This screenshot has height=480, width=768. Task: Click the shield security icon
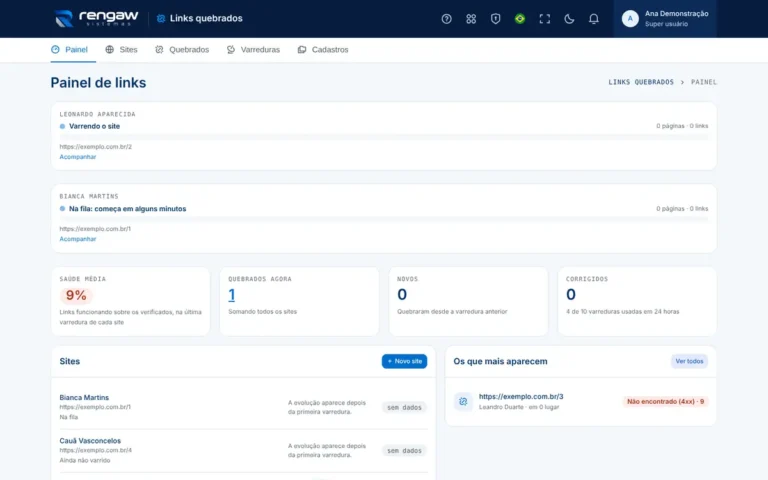pos(495,19)
